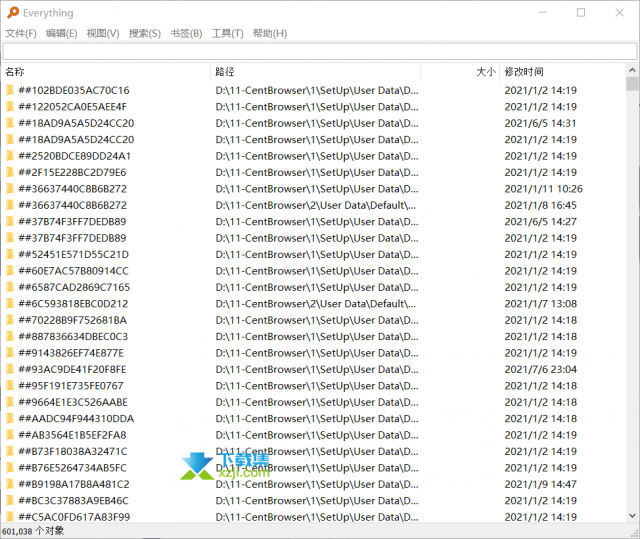Open the 帮助(H) menu
Screen dimensions: 640x539
270,33
